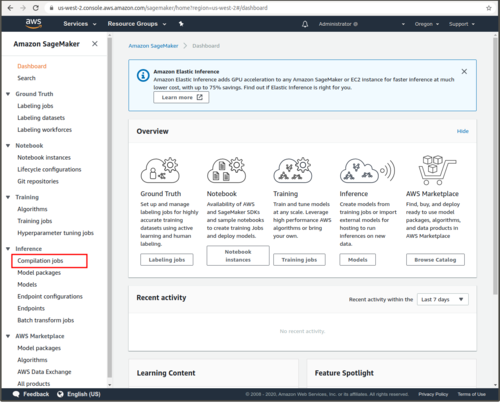Select Dashboard in the sidebar
This screenshot has width=500, height=418.
coord(32,66)
